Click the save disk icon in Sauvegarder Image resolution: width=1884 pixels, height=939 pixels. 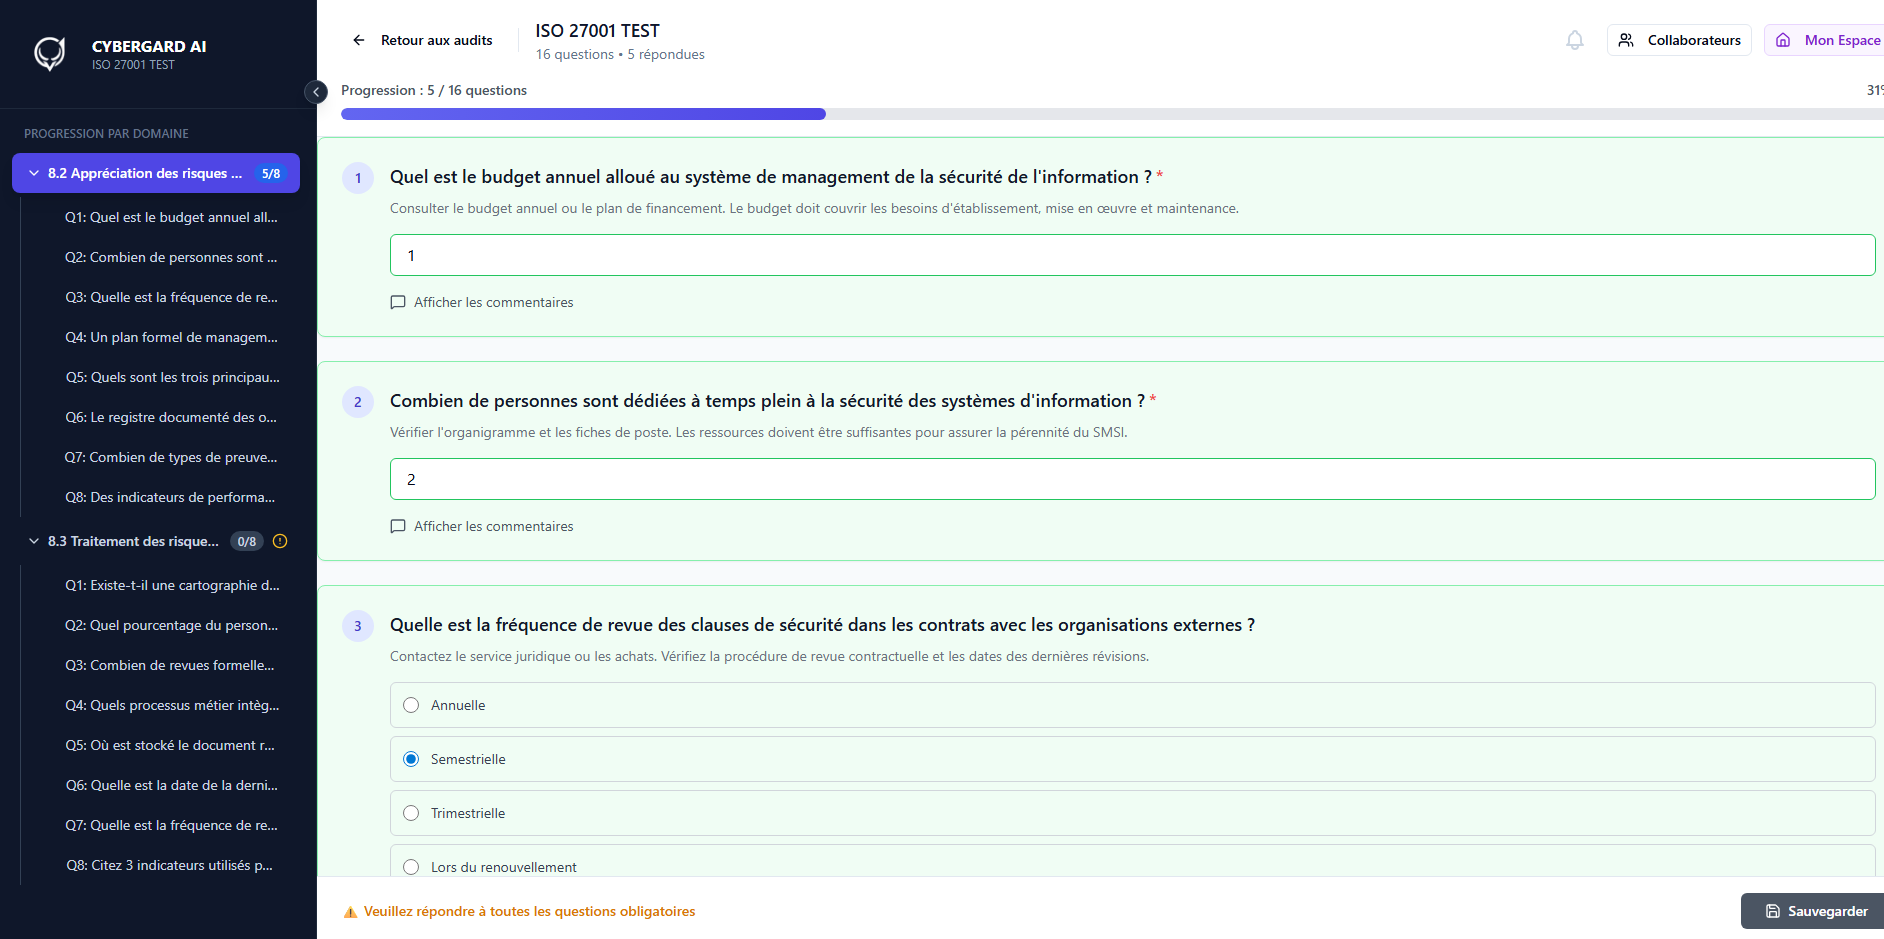click(x=1773, y=911)
